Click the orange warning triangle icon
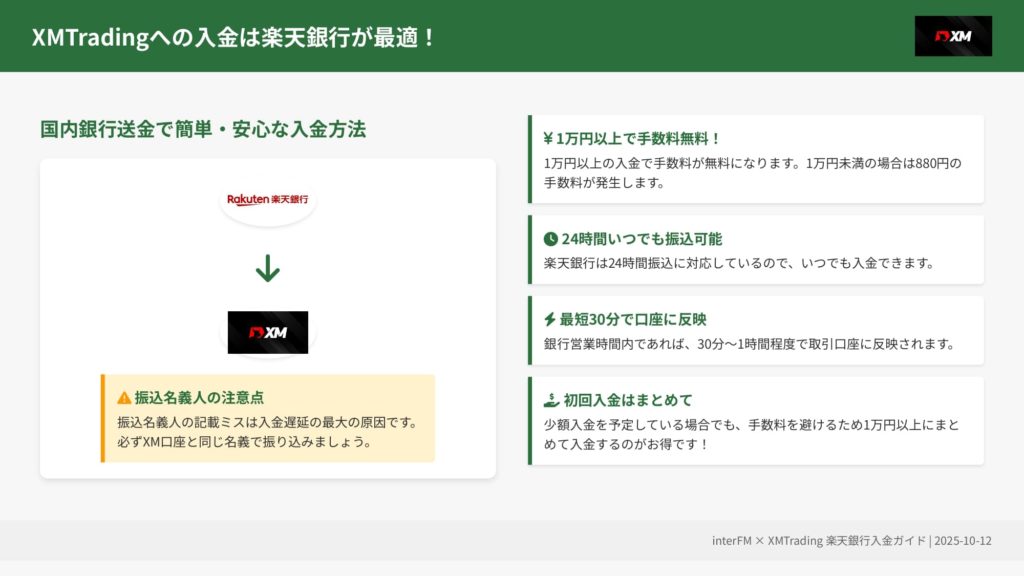The width and height of the screenshot is (1024, 576). click(x=124, y=397)
